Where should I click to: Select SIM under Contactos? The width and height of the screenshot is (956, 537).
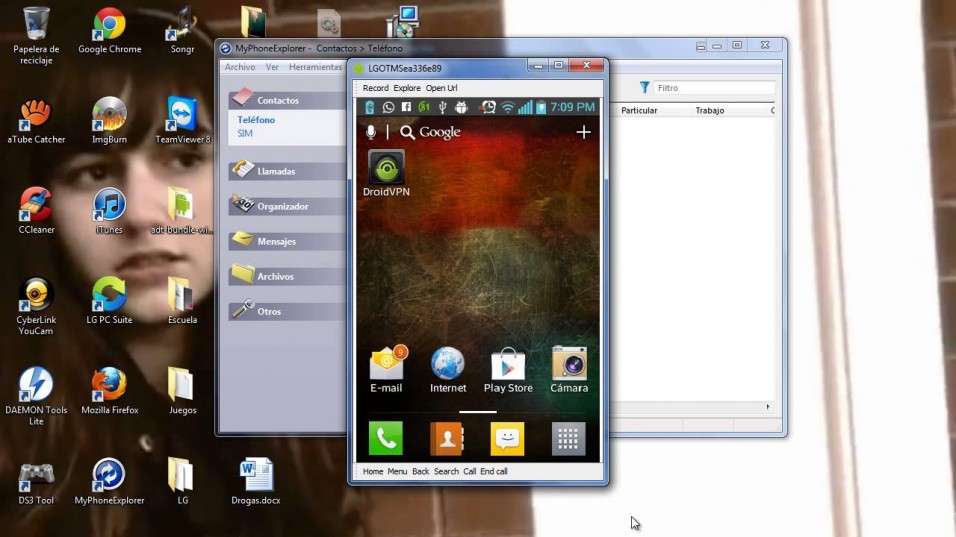click(244, 133)
